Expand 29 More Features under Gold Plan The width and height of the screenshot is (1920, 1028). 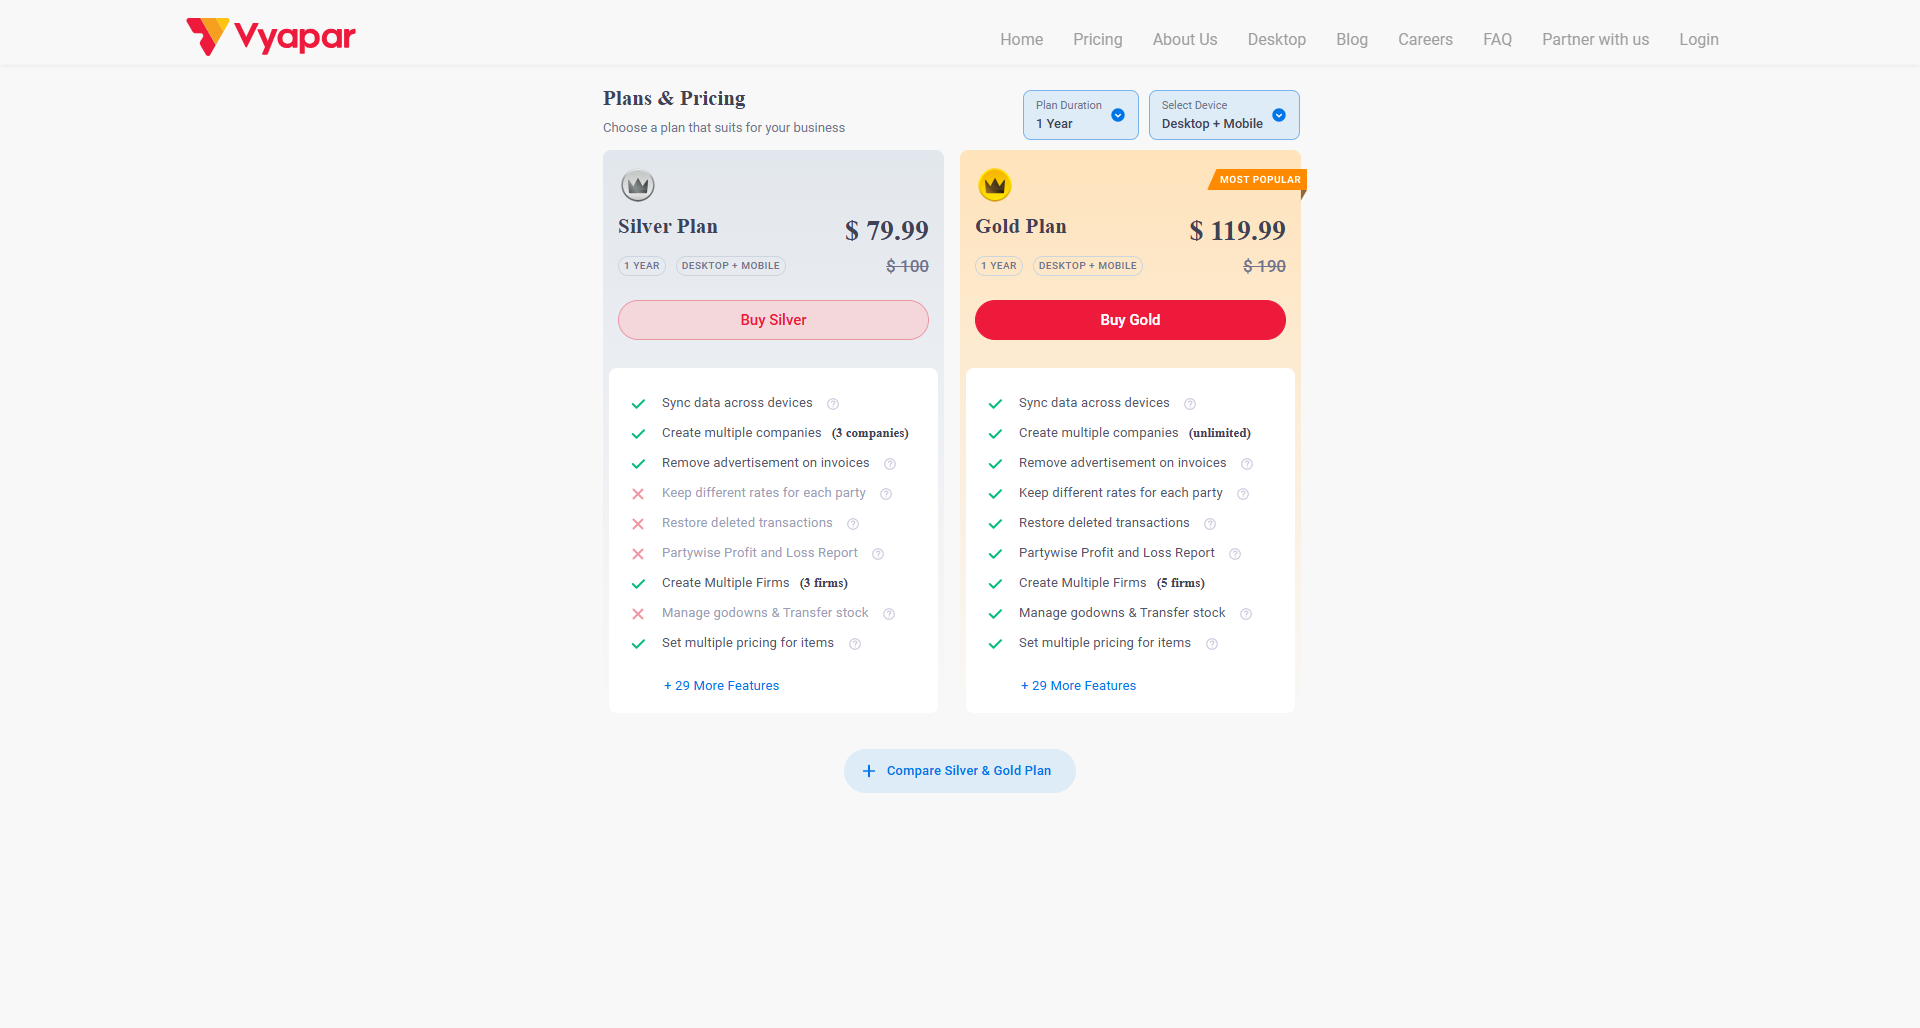tap(1078, 686)
